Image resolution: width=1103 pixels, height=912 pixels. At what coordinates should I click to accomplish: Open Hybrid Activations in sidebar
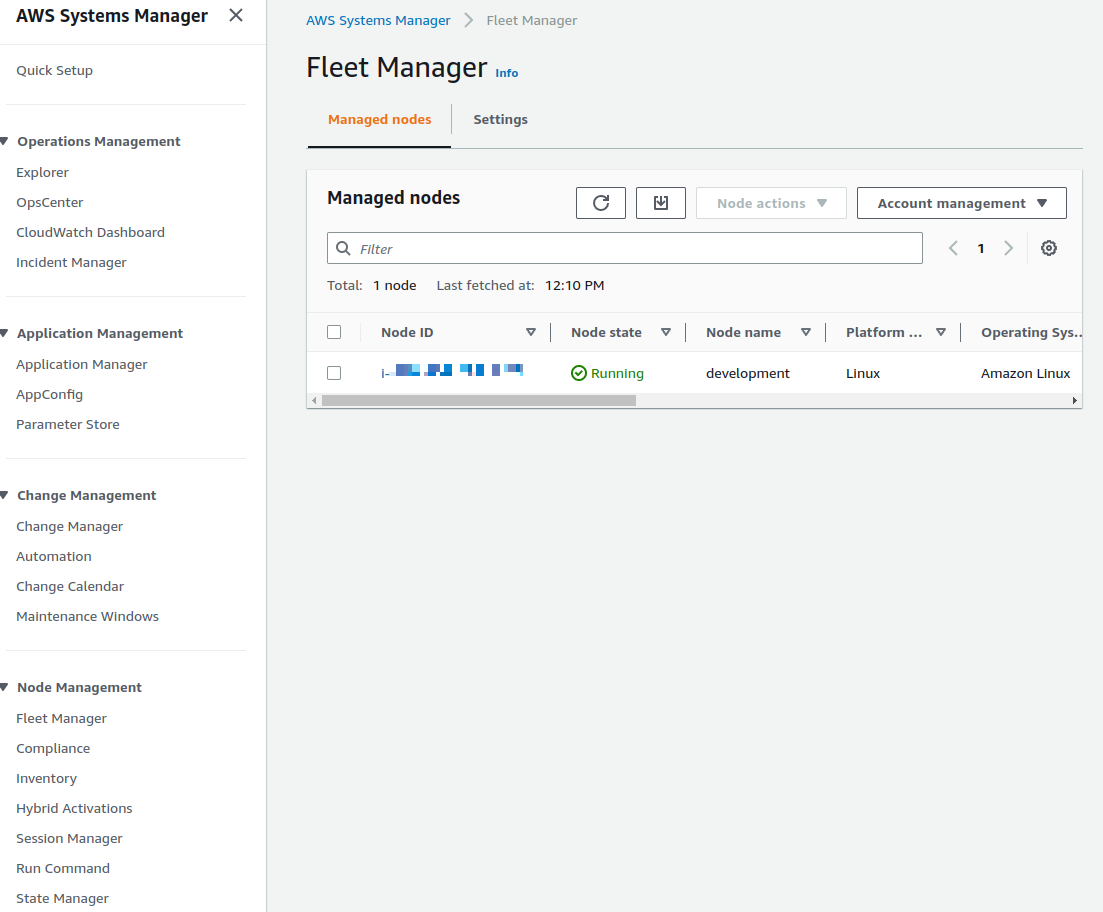(74, 809)
